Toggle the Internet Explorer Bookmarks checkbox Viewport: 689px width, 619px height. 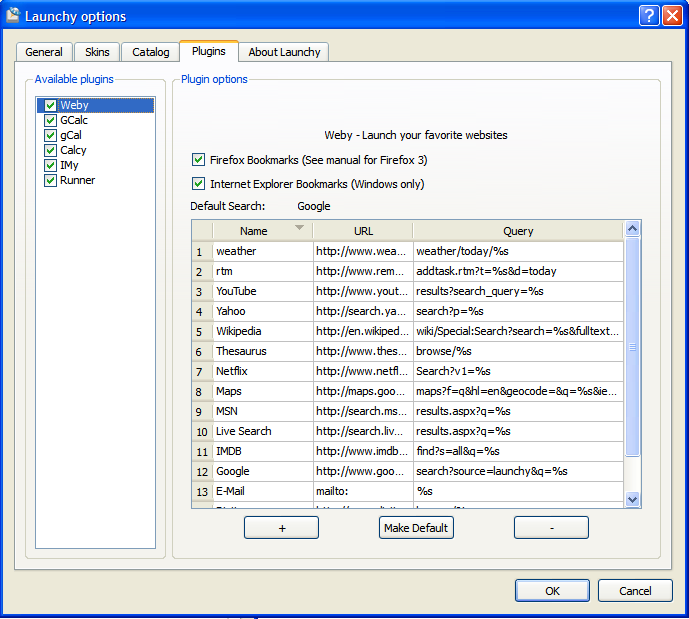tap(198, 183)
